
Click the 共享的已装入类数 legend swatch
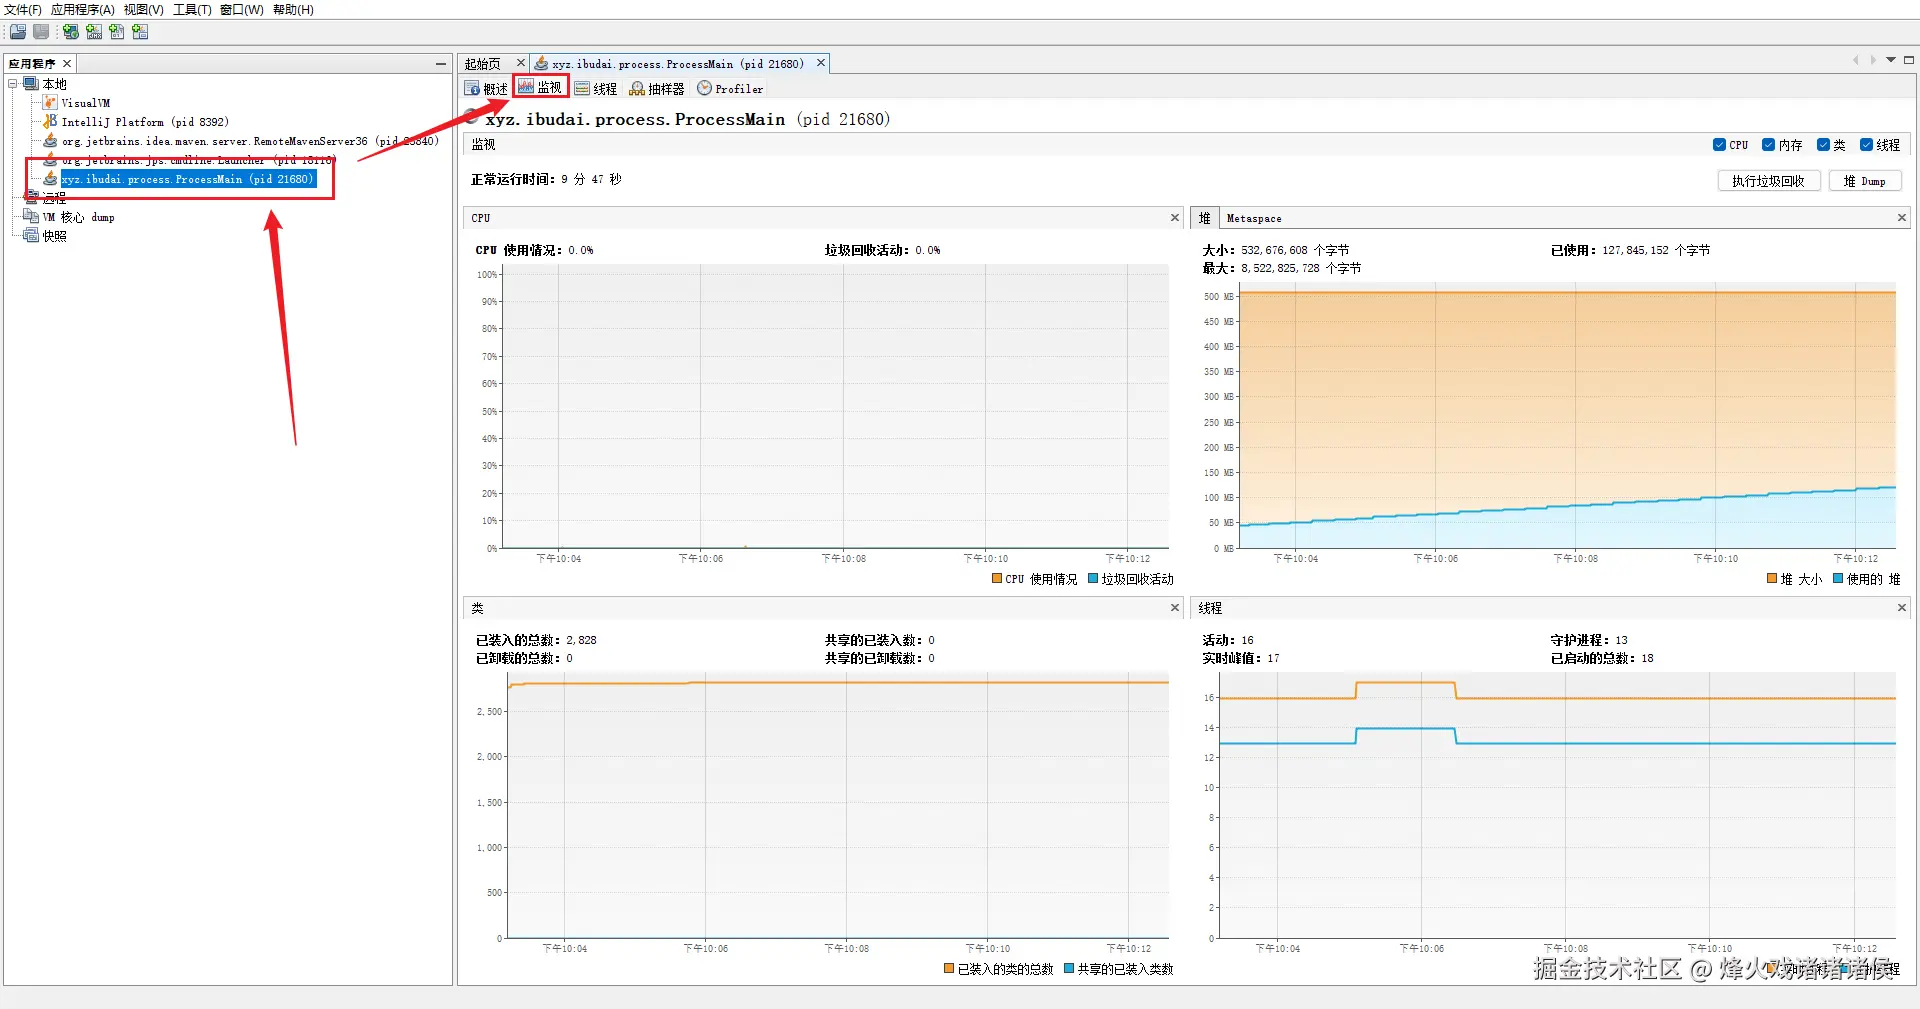[1069, 968]
